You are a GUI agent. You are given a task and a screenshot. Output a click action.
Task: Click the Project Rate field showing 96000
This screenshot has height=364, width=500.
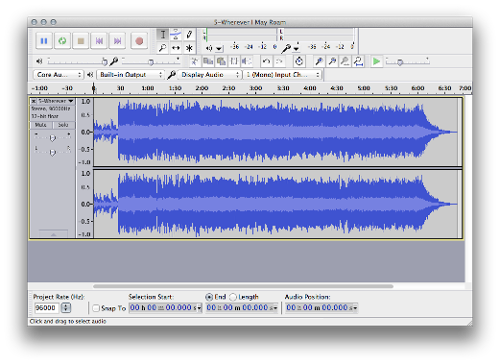pos(46,308)
